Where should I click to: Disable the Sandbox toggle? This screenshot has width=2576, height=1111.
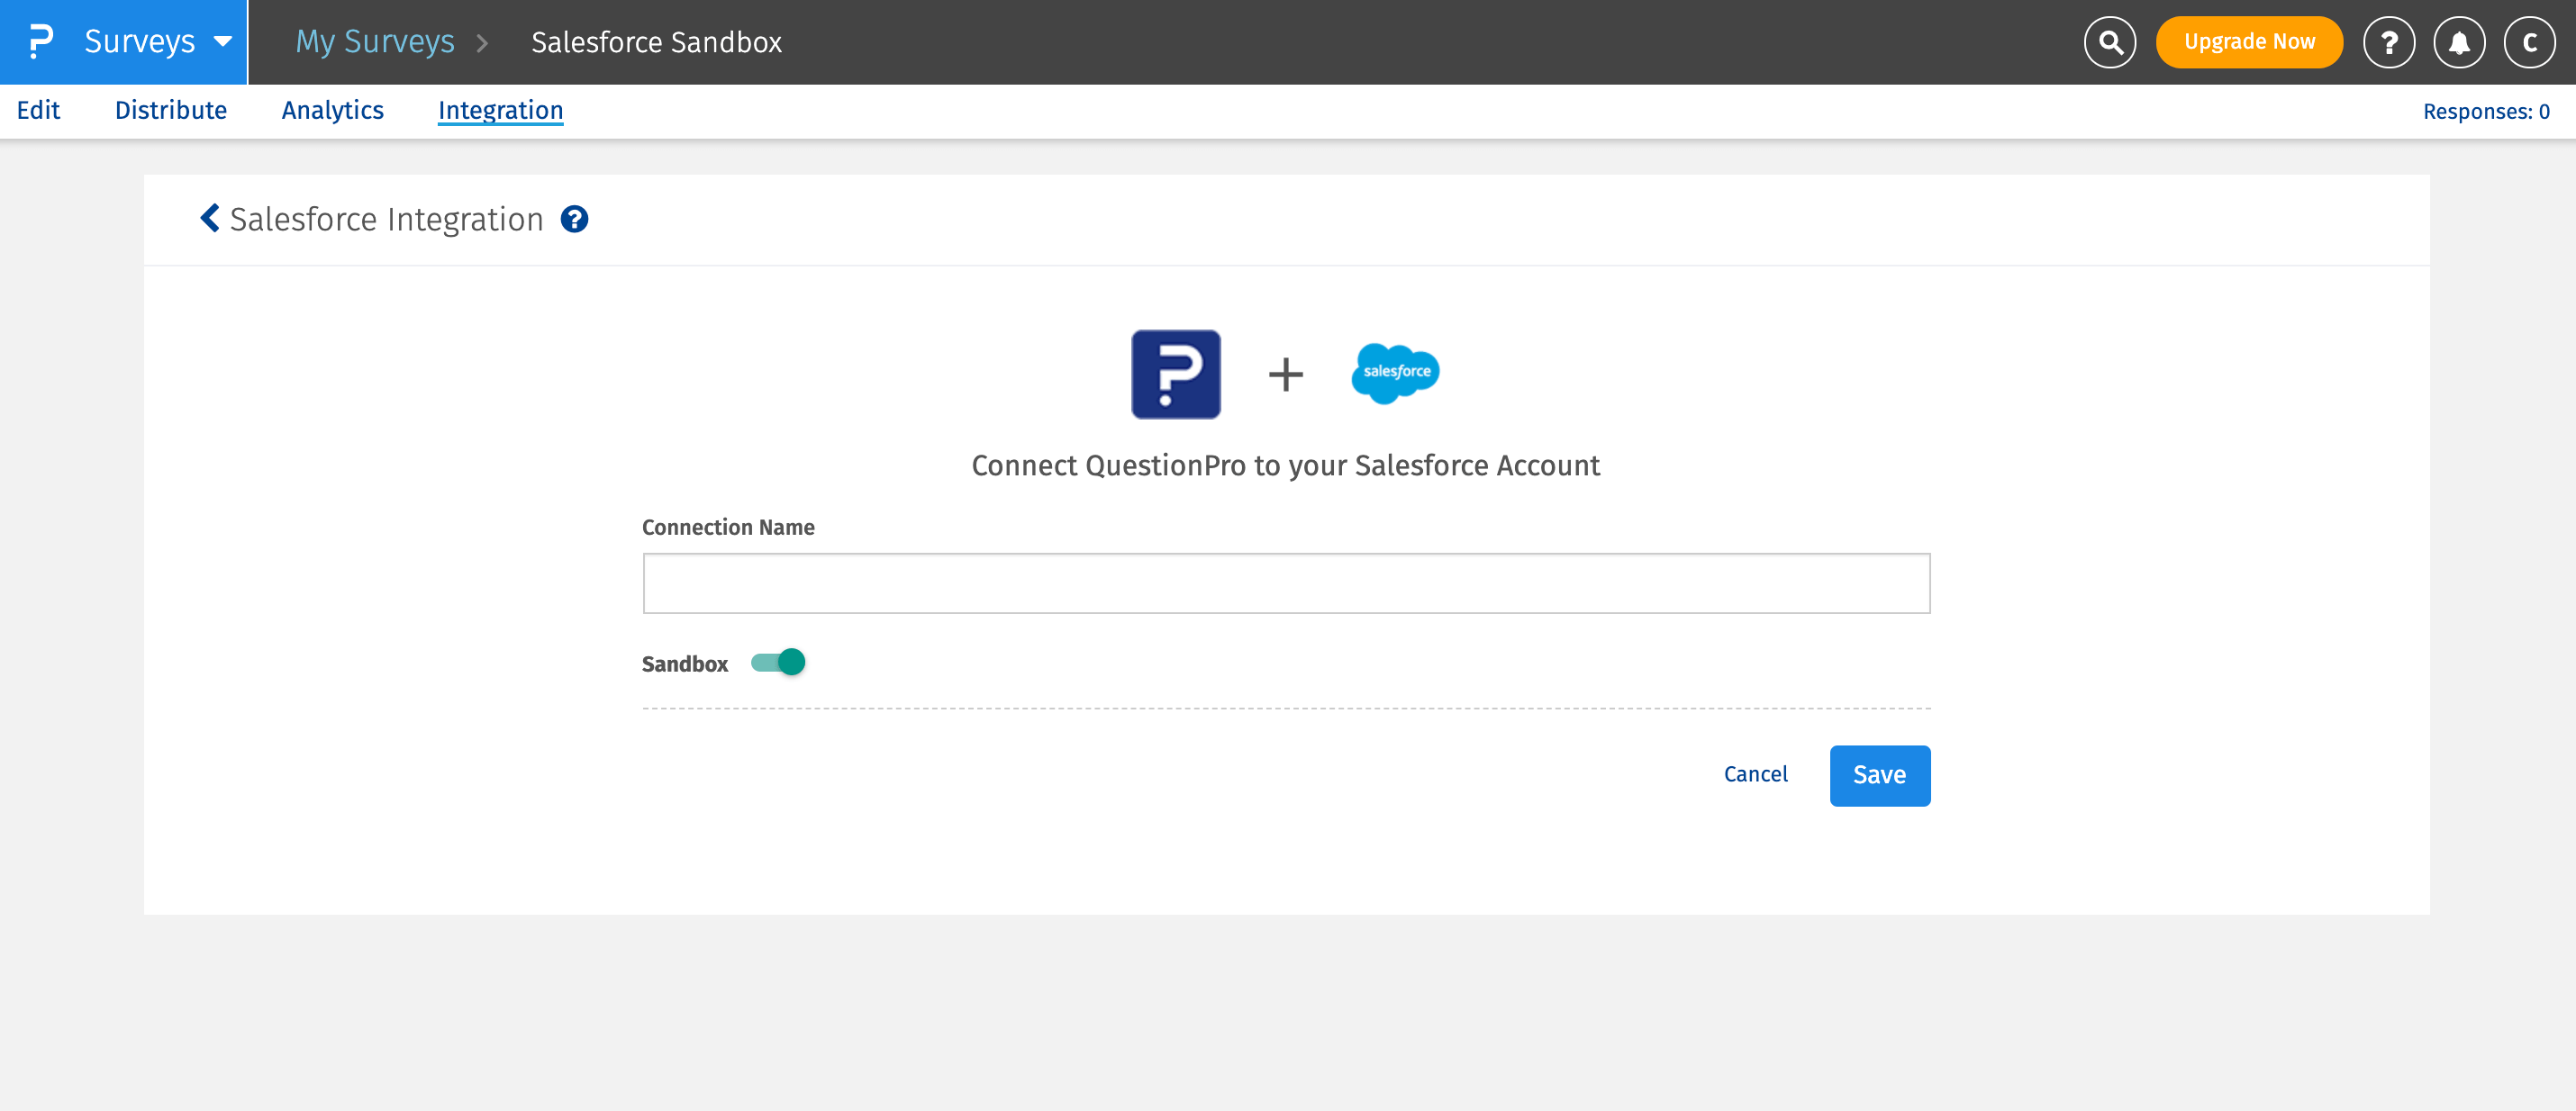tap(779, 662)
